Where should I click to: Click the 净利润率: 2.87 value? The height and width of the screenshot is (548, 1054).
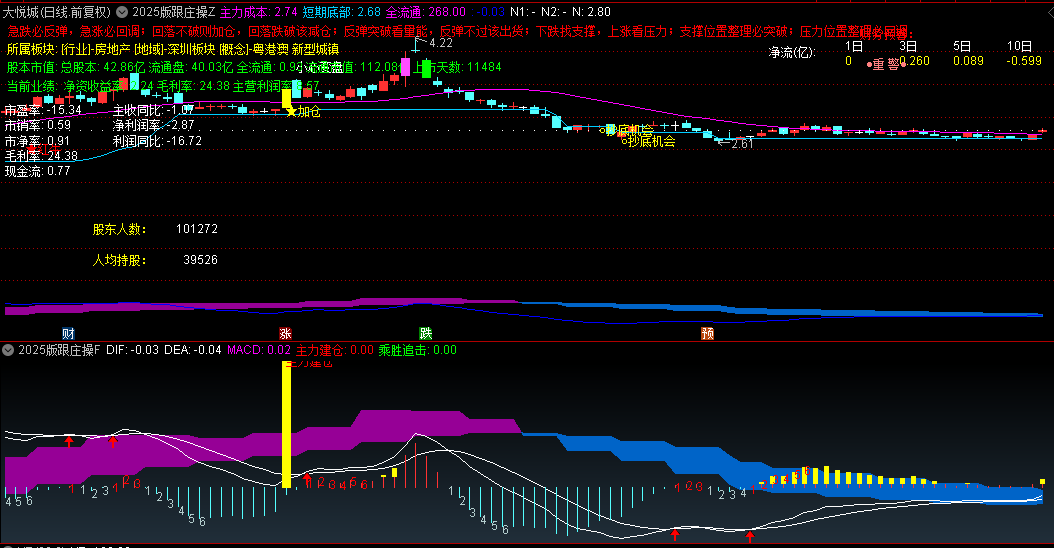click(x=153, y=125)
